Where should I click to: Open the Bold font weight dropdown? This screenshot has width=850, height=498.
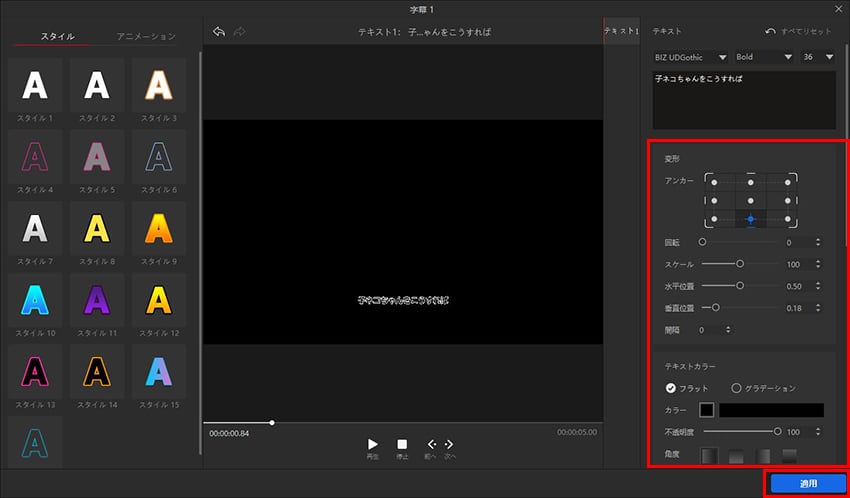click(x=764, y=57)
